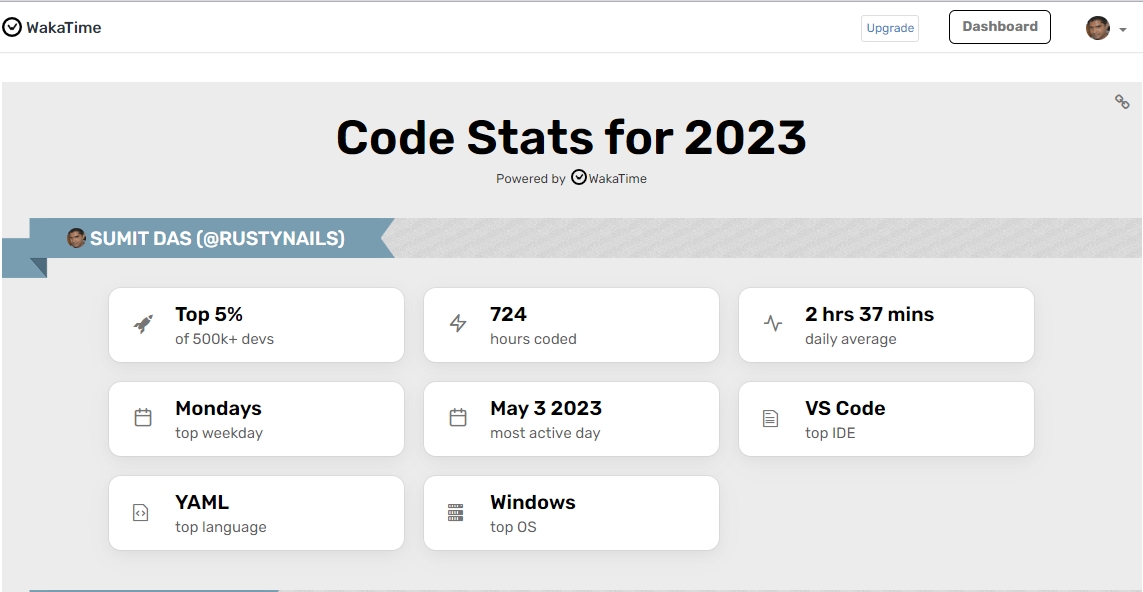This screenshot has width=1143, height=592.
Task: Click the small avatar beside Sumit Das
Action: pyautogui.click(x=77, y=238)
